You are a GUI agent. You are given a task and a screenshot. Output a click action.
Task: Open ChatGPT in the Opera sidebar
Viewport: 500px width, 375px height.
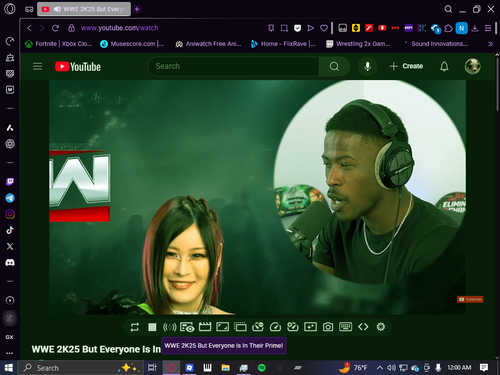pos(10,144)
